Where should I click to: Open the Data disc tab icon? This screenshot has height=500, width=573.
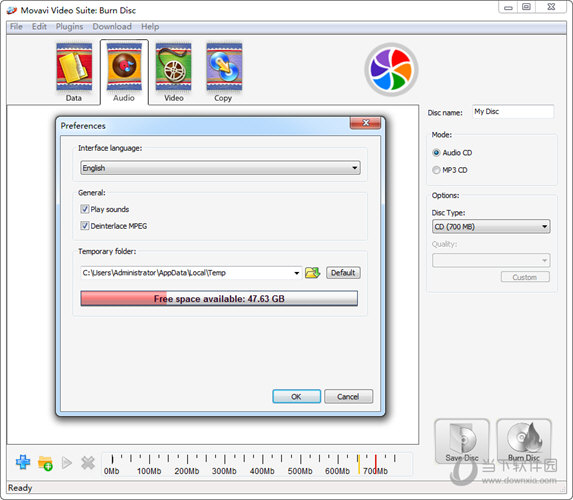(74, 67)
